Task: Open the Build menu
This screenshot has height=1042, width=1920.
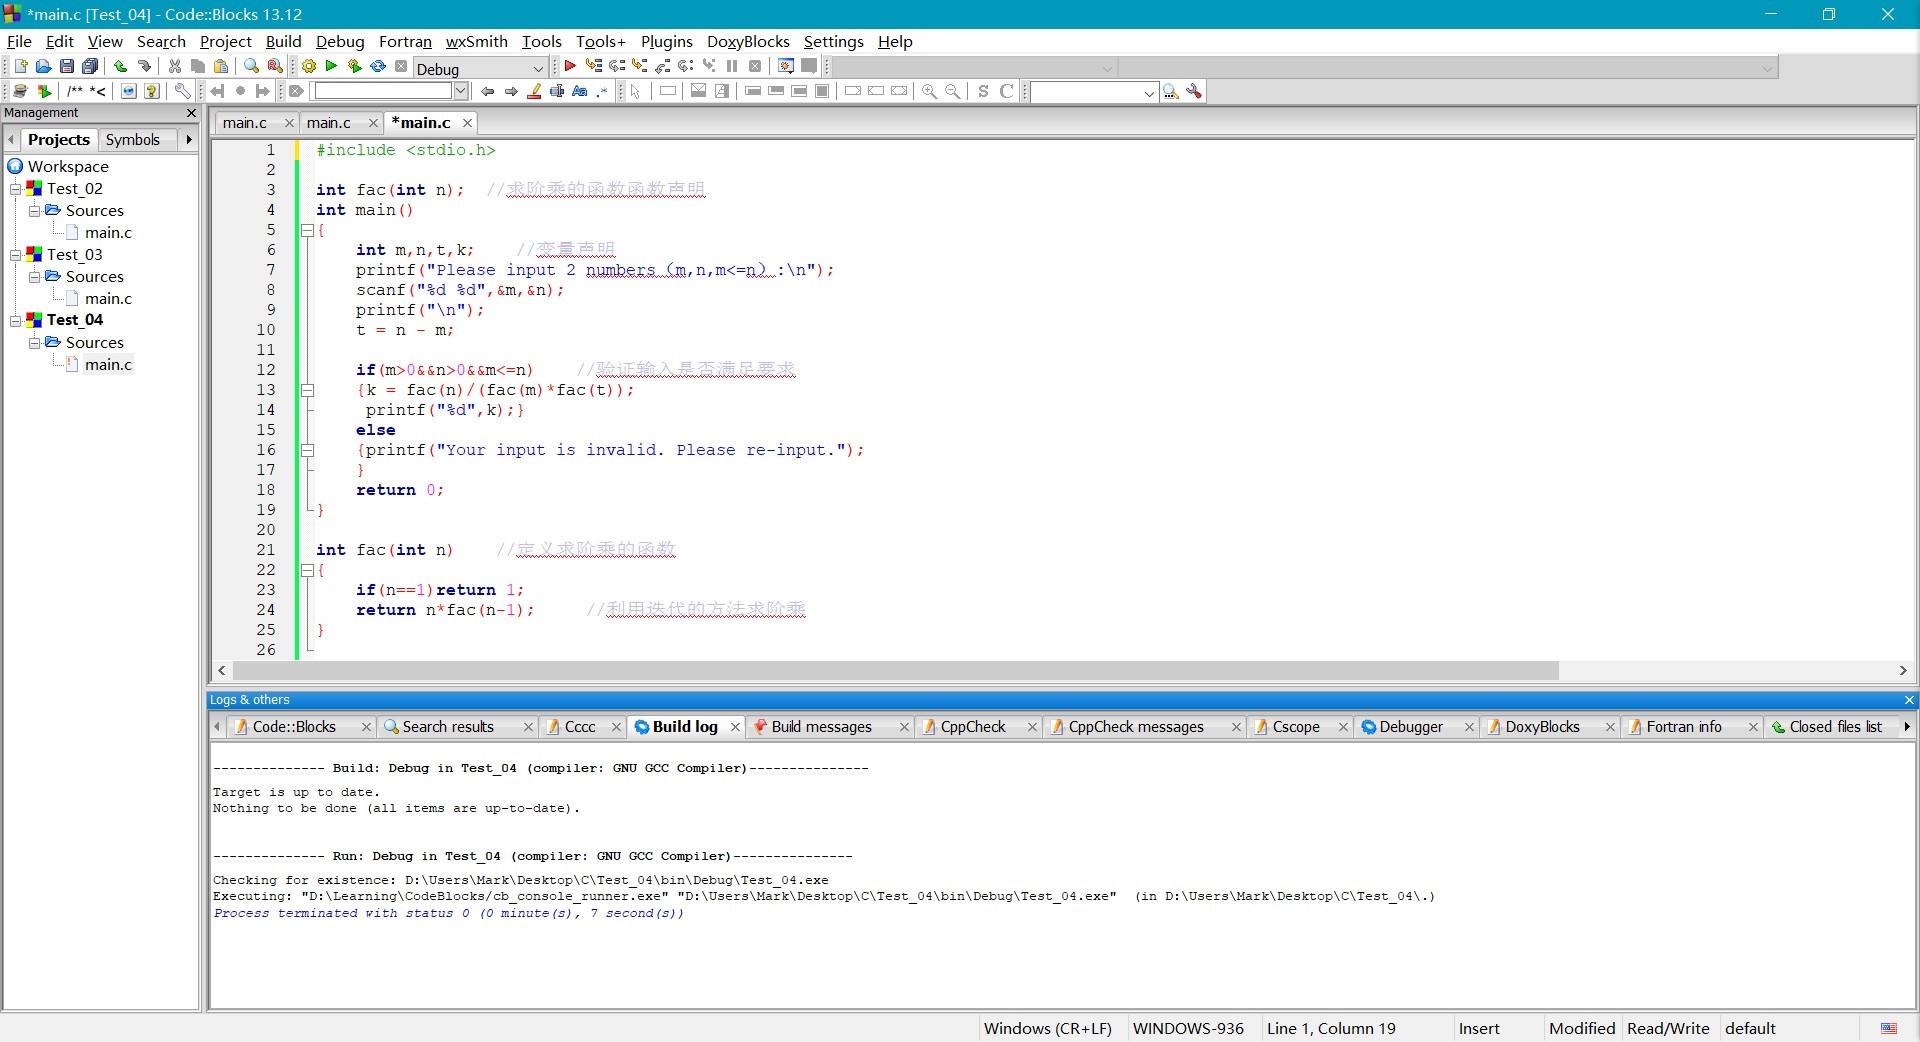Action: [x=283, y=41]
